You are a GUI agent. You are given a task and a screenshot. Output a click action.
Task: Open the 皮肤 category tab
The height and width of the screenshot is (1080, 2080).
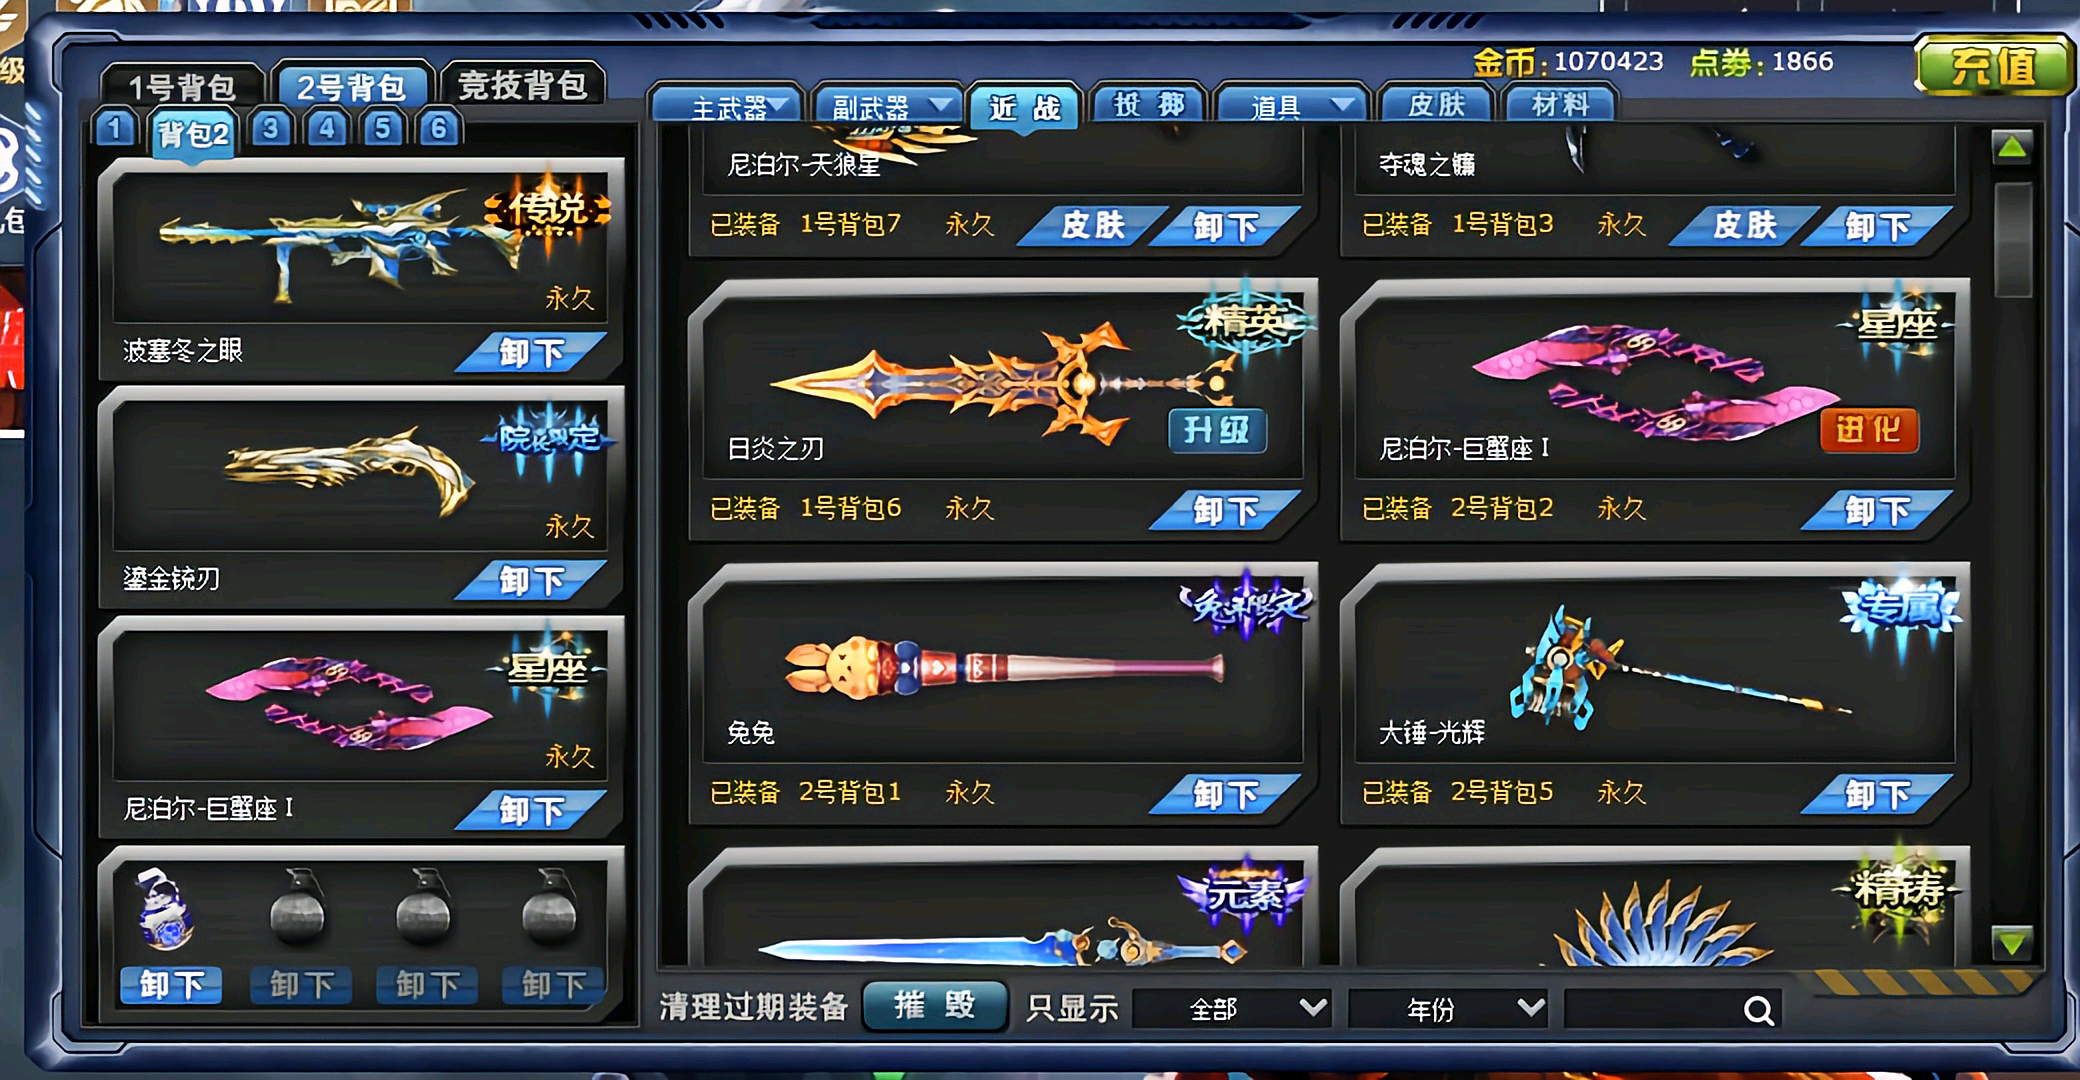click(1437, 104)
